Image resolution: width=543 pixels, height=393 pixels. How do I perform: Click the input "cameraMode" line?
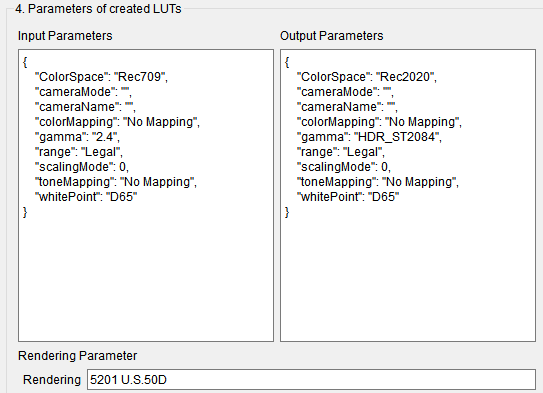83,92
